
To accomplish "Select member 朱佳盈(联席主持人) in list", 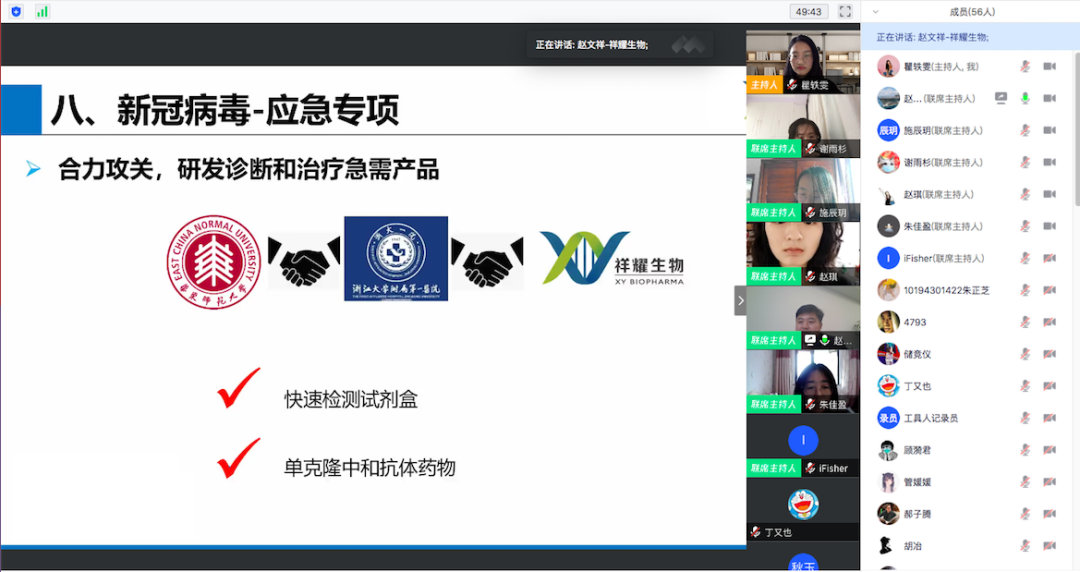I will pyautogui.click(x=968, y=226).
